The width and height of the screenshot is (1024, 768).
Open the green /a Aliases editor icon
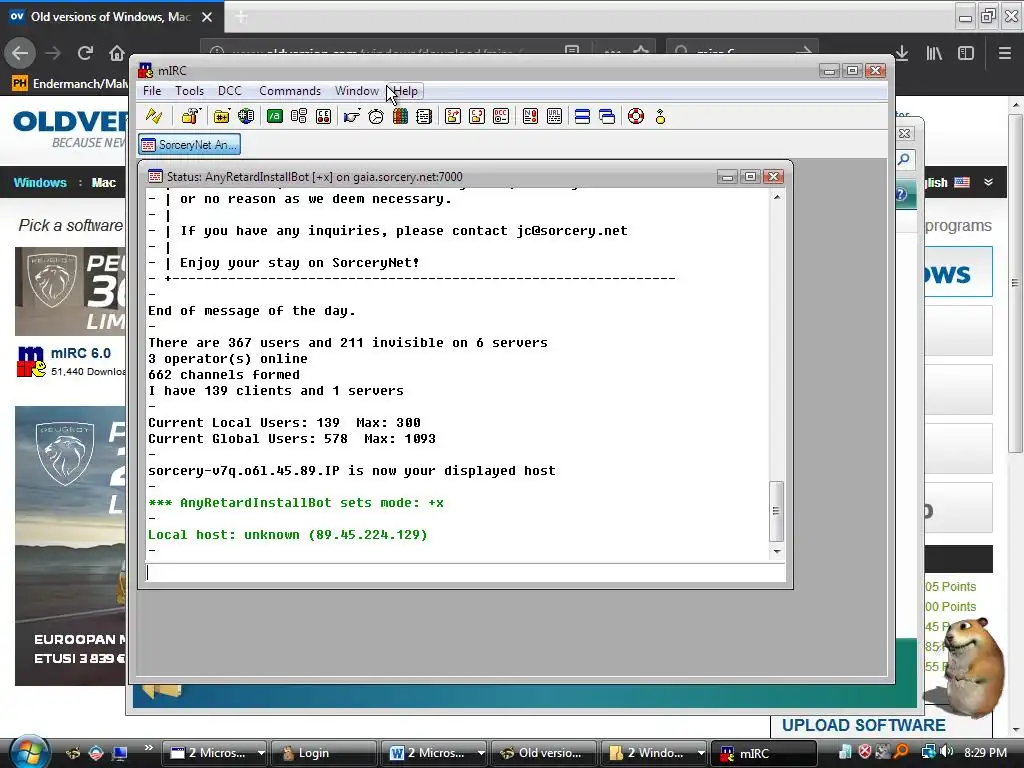(275, 116)
